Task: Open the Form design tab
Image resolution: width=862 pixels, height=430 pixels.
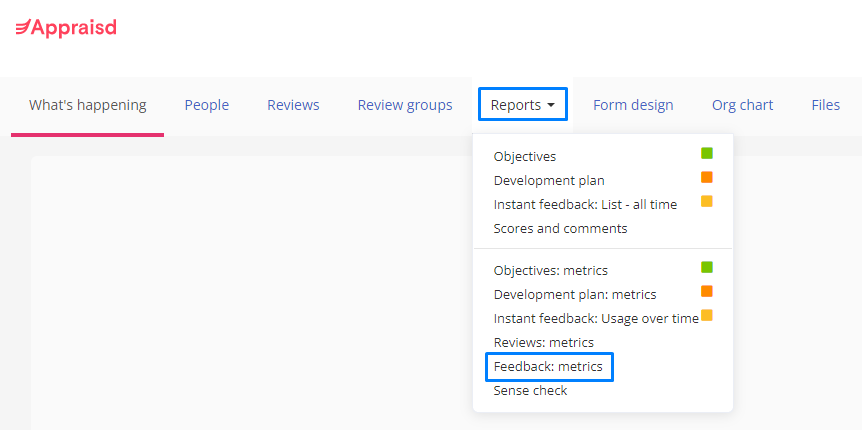Action: pyautogui.click(x=633, y=105)
